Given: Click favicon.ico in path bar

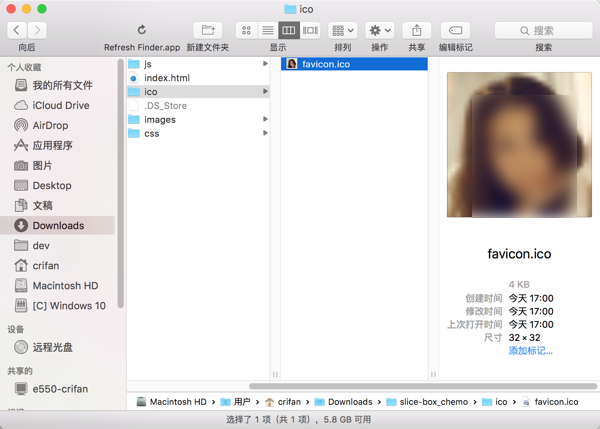Looking at the screenshot, I should click(x=550, y=402).
